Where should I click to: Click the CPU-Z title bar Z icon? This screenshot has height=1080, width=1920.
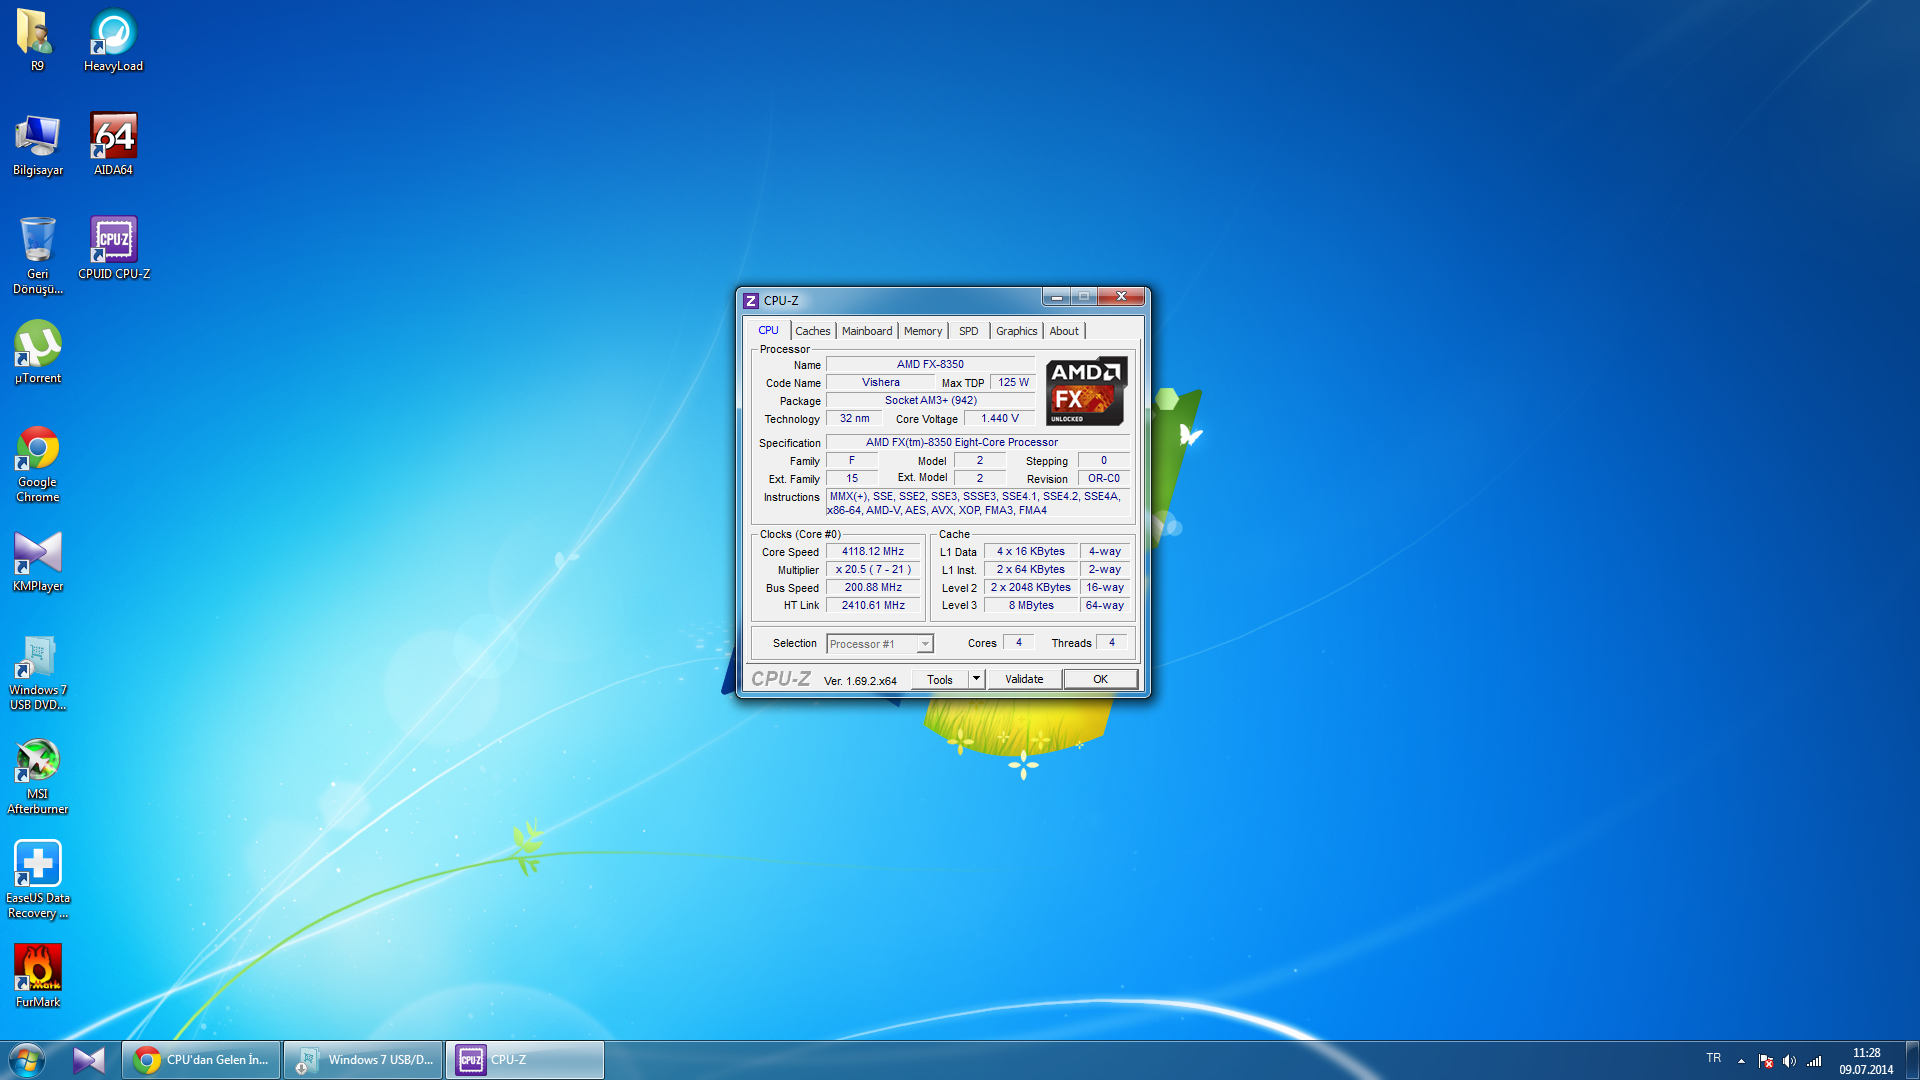click(x=751, y=300)
